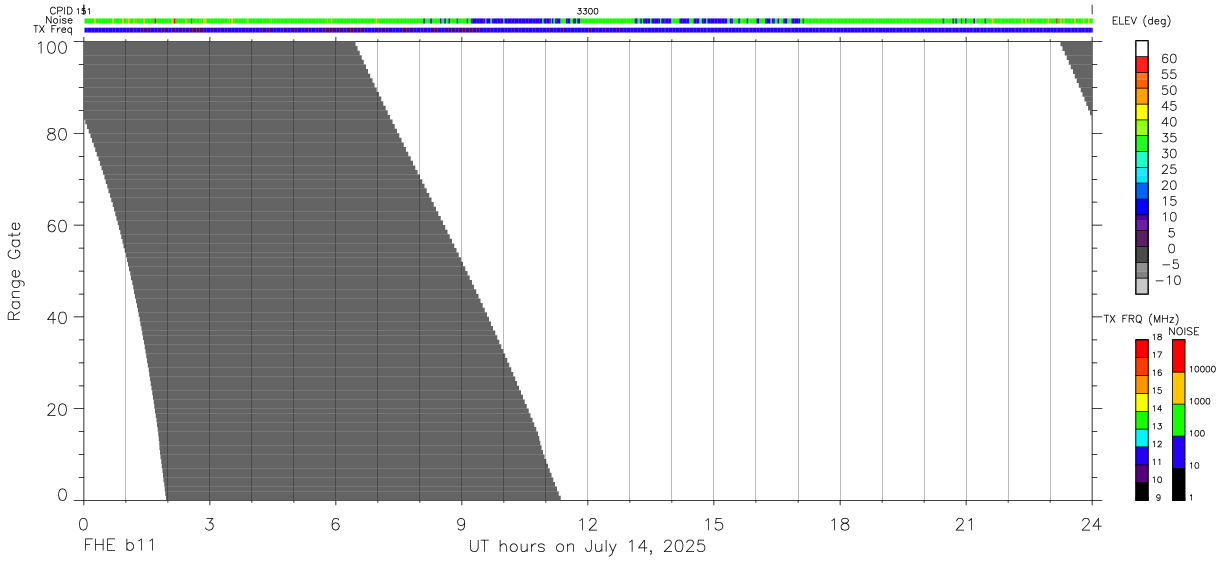Click the red segment of ELEV colorbar
Screen dimensions: 1228x567
(1142, 64)
